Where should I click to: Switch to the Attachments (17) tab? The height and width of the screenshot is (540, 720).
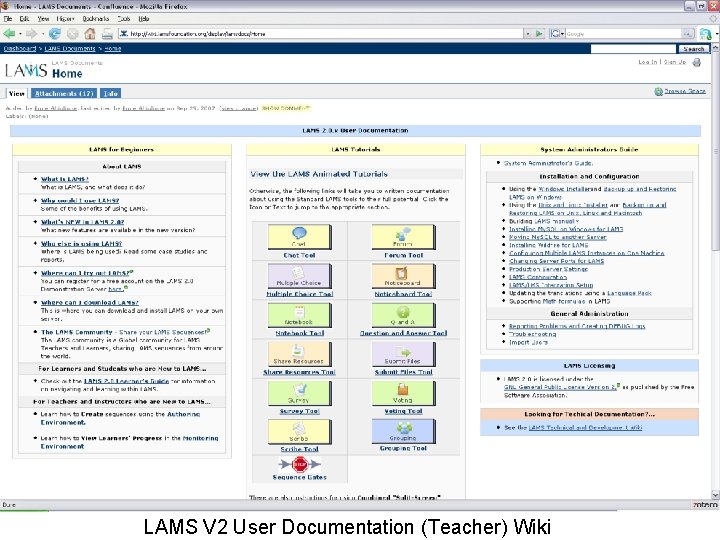point(64,93)
